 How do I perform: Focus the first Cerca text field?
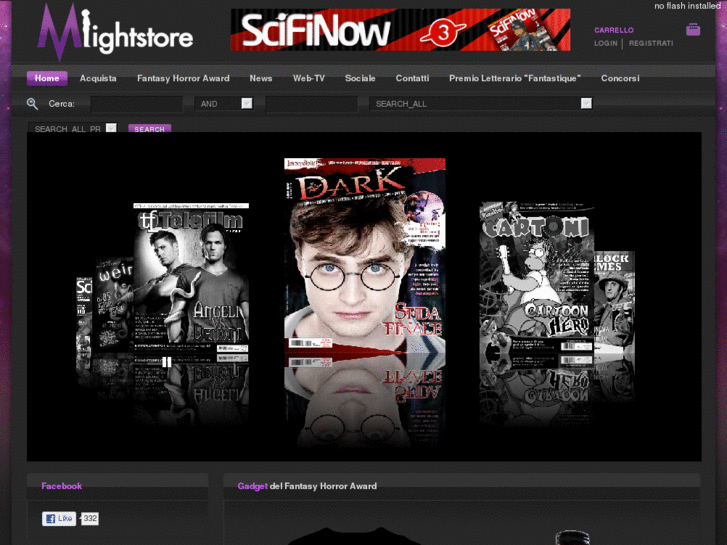pyautogui.click(x=137, y=104)
